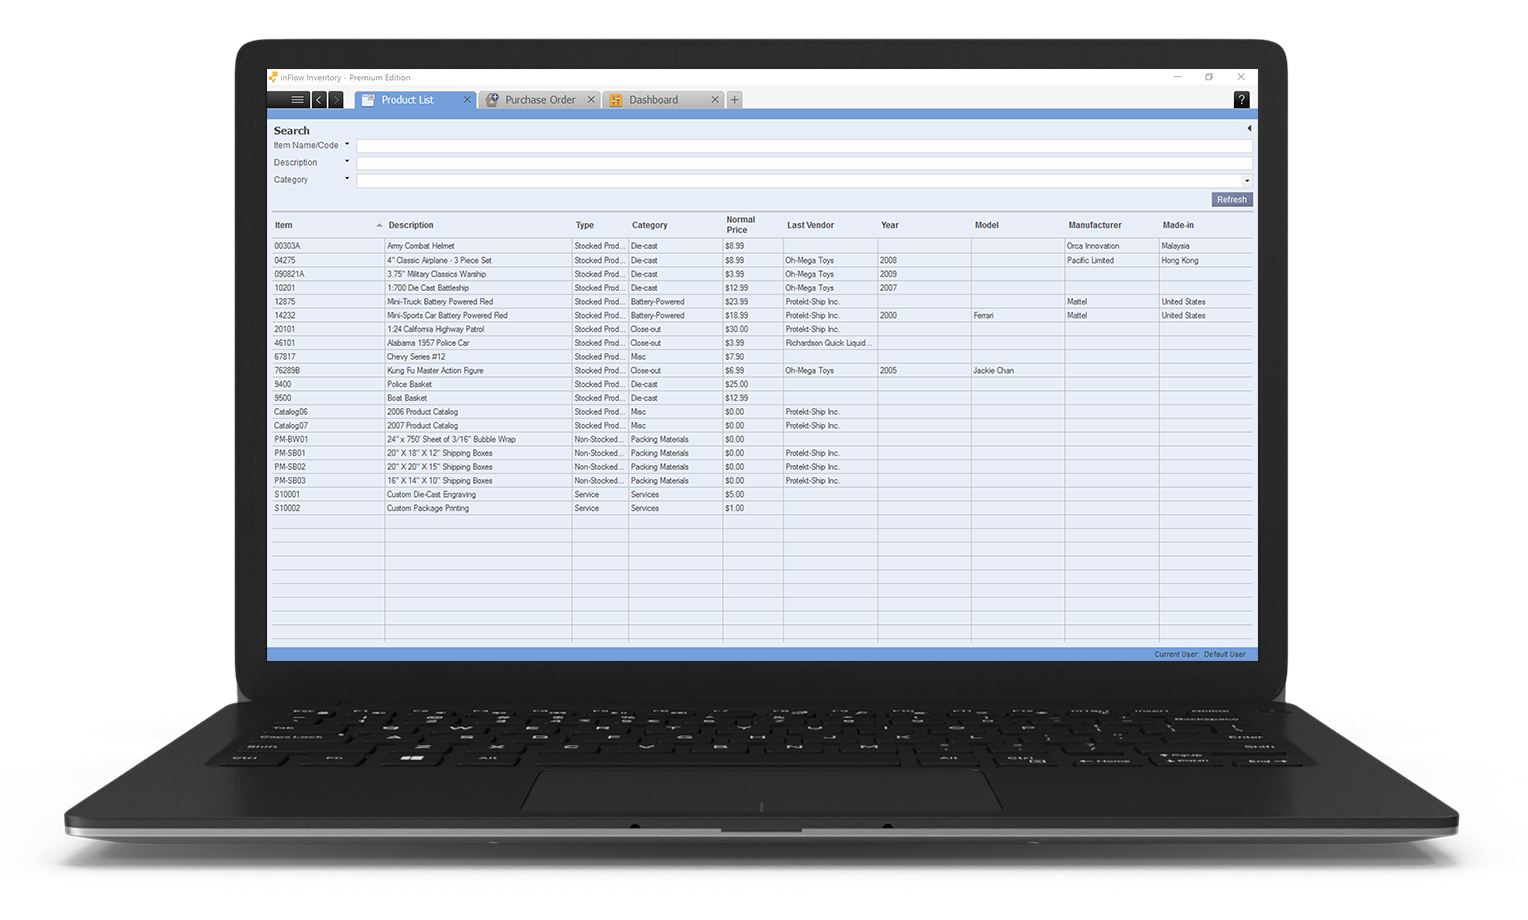Select the 'Boat Basket' row
Viewport: 1528px width, 920px height.
click(762, 398)
